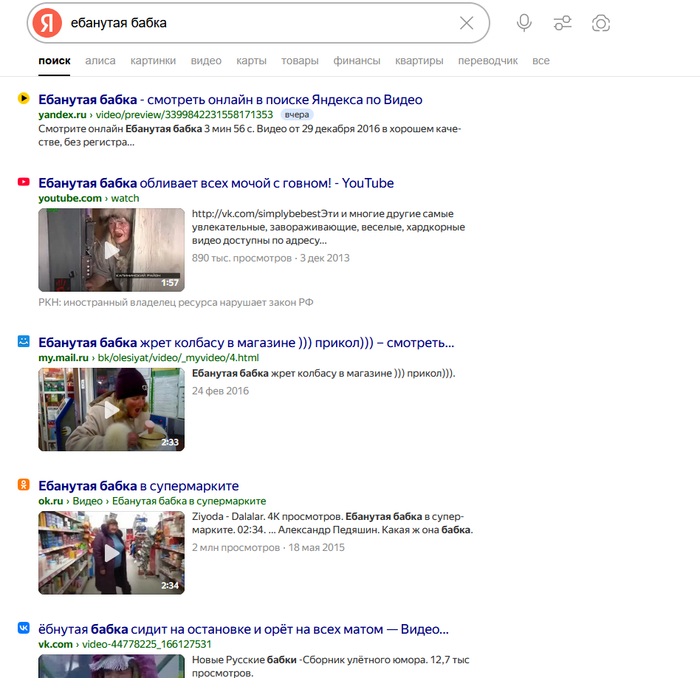Click the 'watch' breadcrumb of the YouTube result

(125, 198)
